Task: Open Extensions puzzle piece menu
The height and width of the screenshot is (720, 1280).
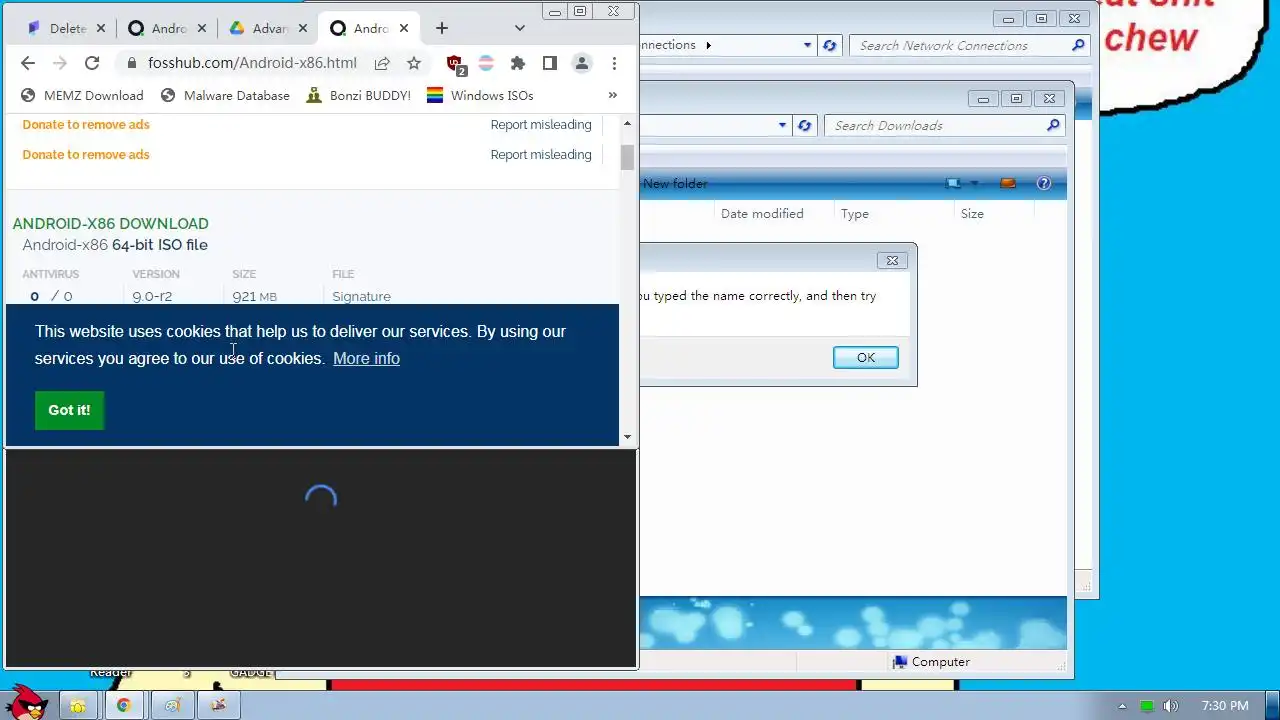Action: pyautogui.click(x=518, y=63)
